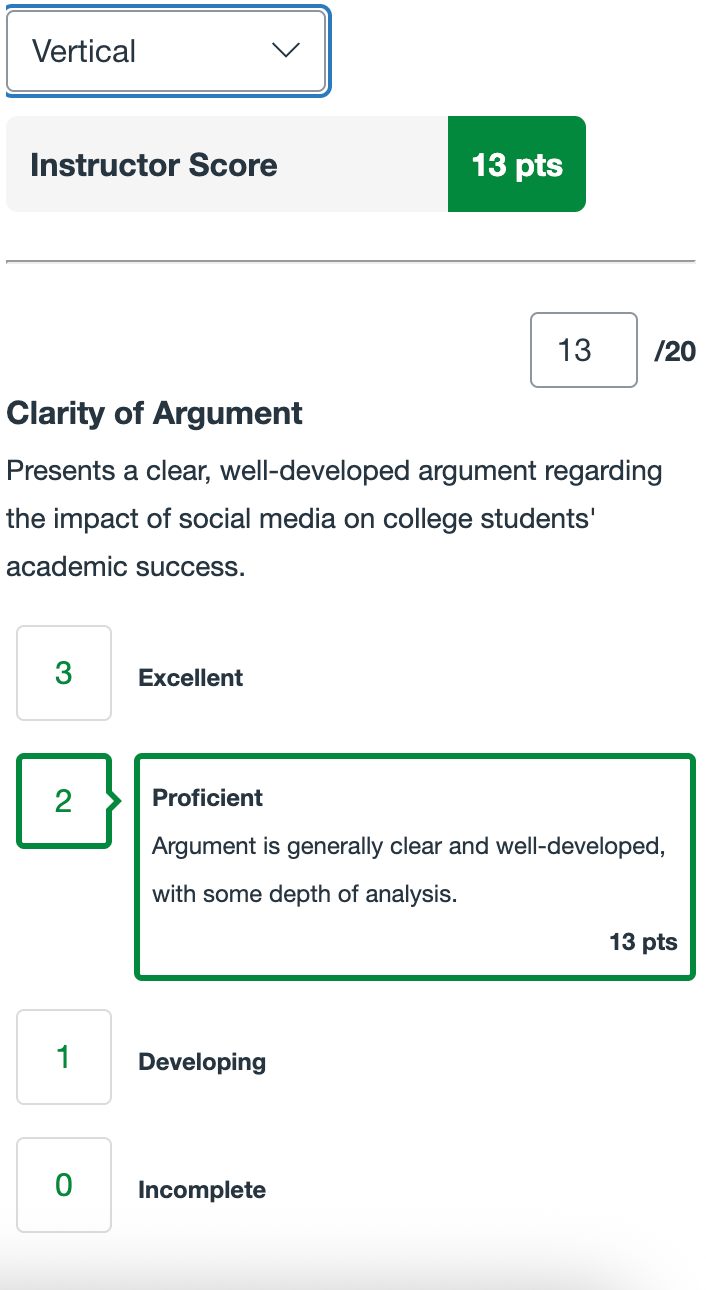Screen dimensions: 706x1290
Task: Click the word Vertical in the dropdown
Action: (x=84, y=51)
